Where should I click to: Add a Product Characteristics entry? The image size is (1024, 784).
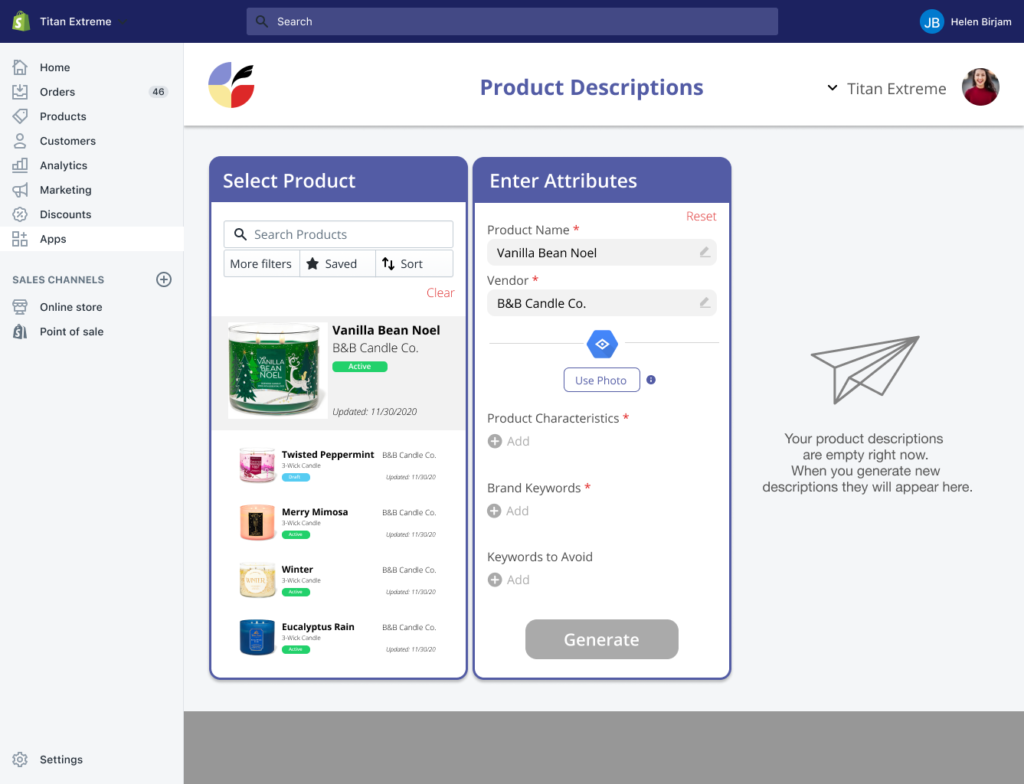tap(508, 441)
